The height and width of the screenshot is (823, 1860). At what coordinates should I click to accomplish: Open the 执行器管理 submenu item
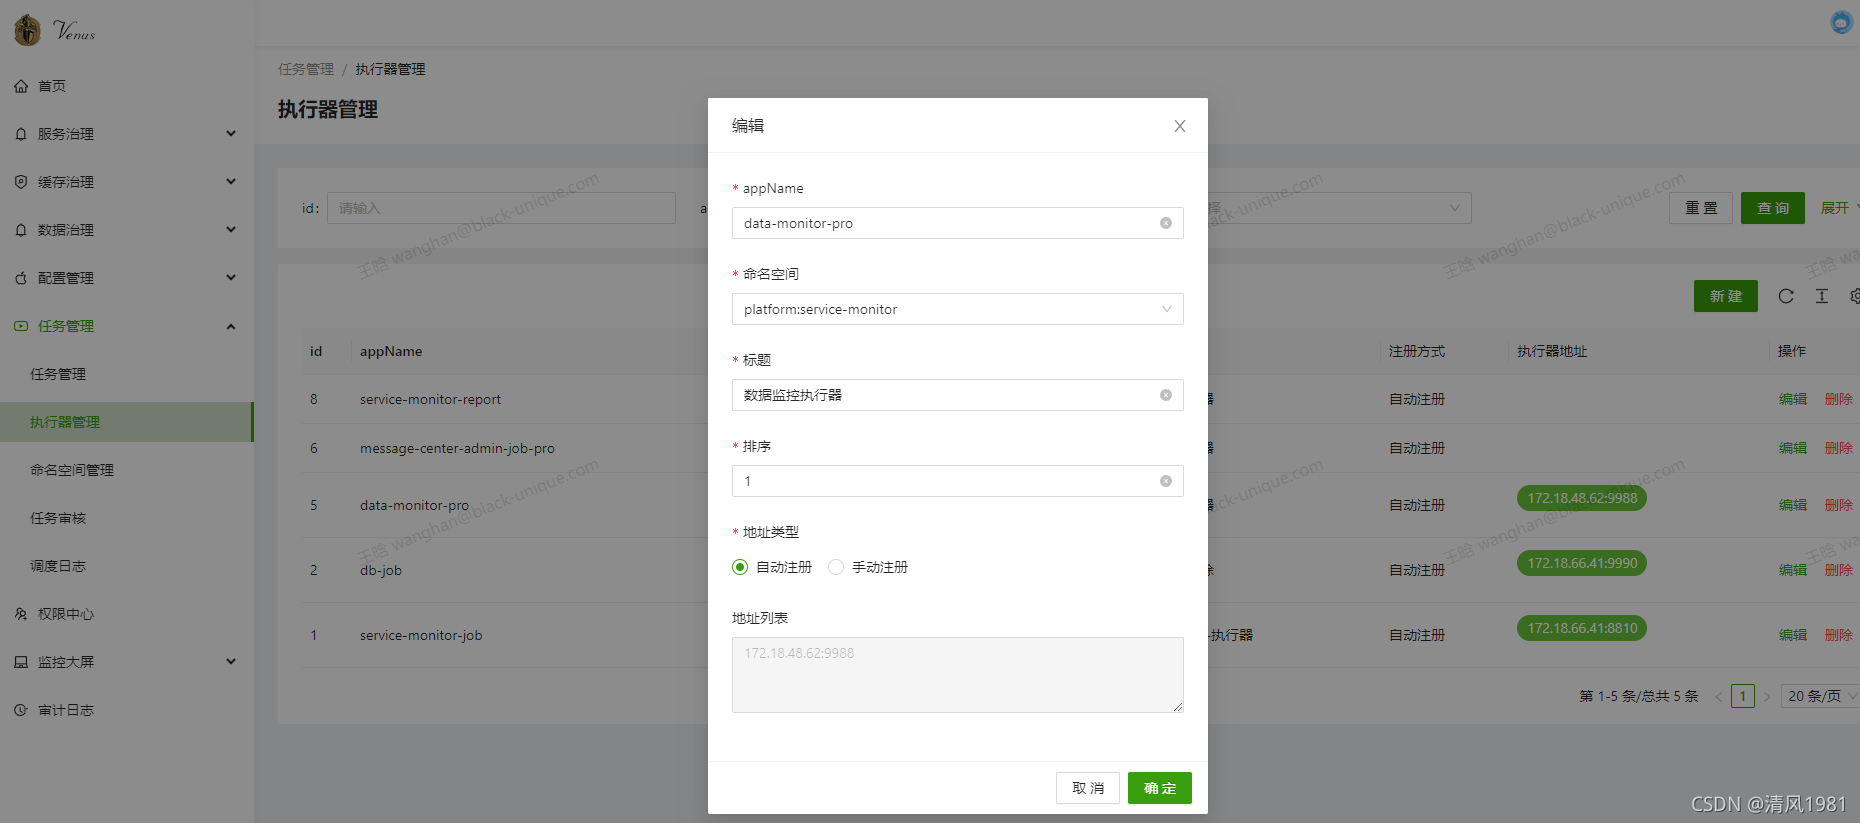click(x=127, y=422)
